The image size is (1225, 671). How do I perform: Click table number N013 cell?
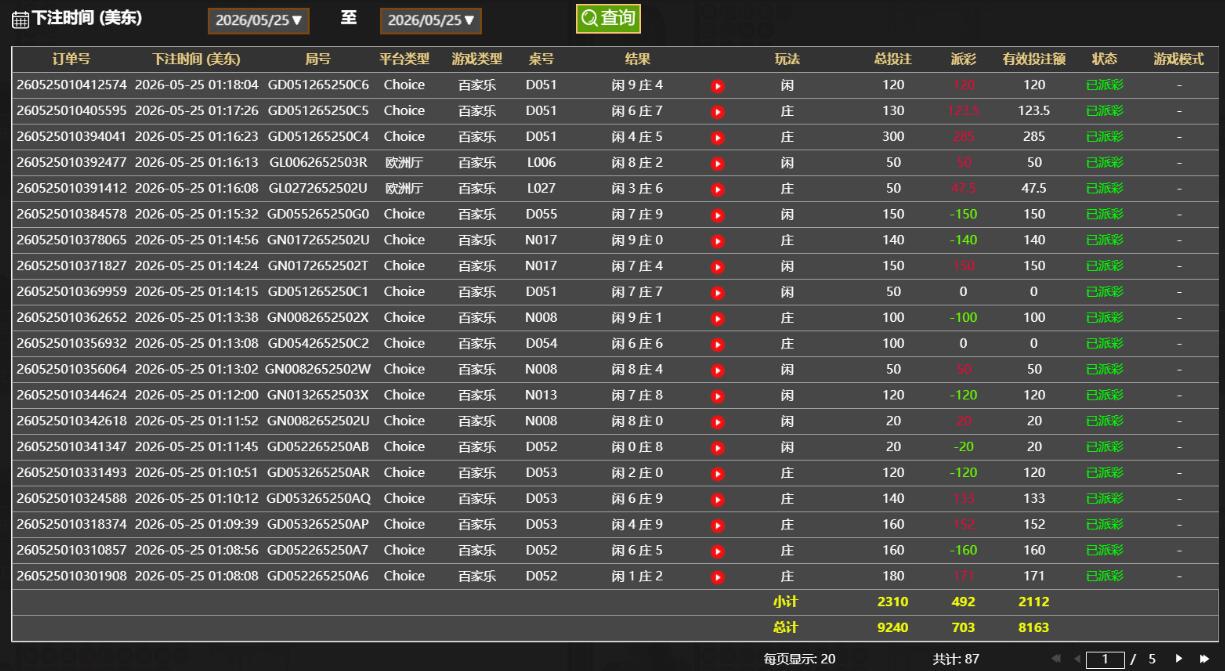(541, 395)
